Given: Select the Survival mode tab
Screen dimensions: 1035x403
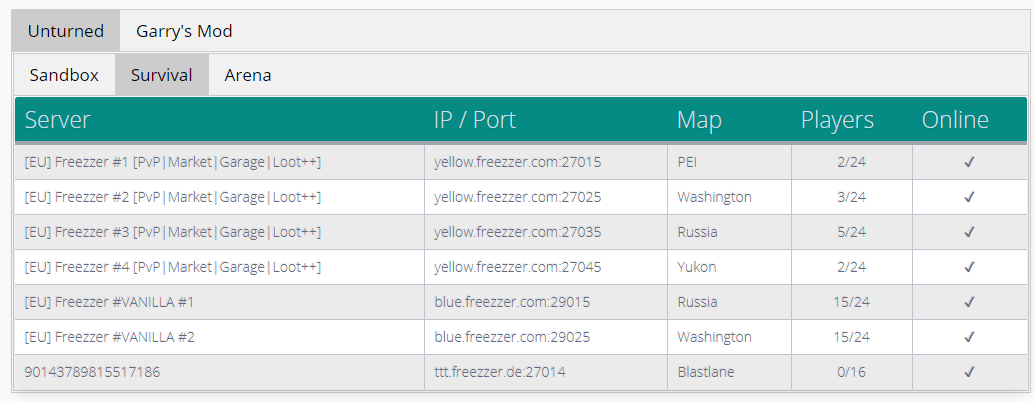Looking at the screenshot, I should click(x=161, y=75).
